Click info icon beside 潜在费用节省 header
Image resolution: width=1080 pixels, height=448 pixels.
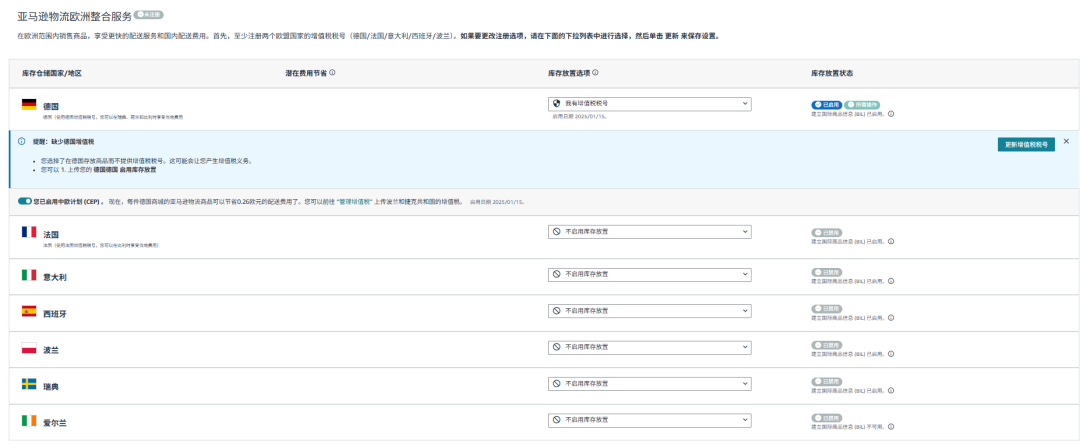(x=332, y=72)
